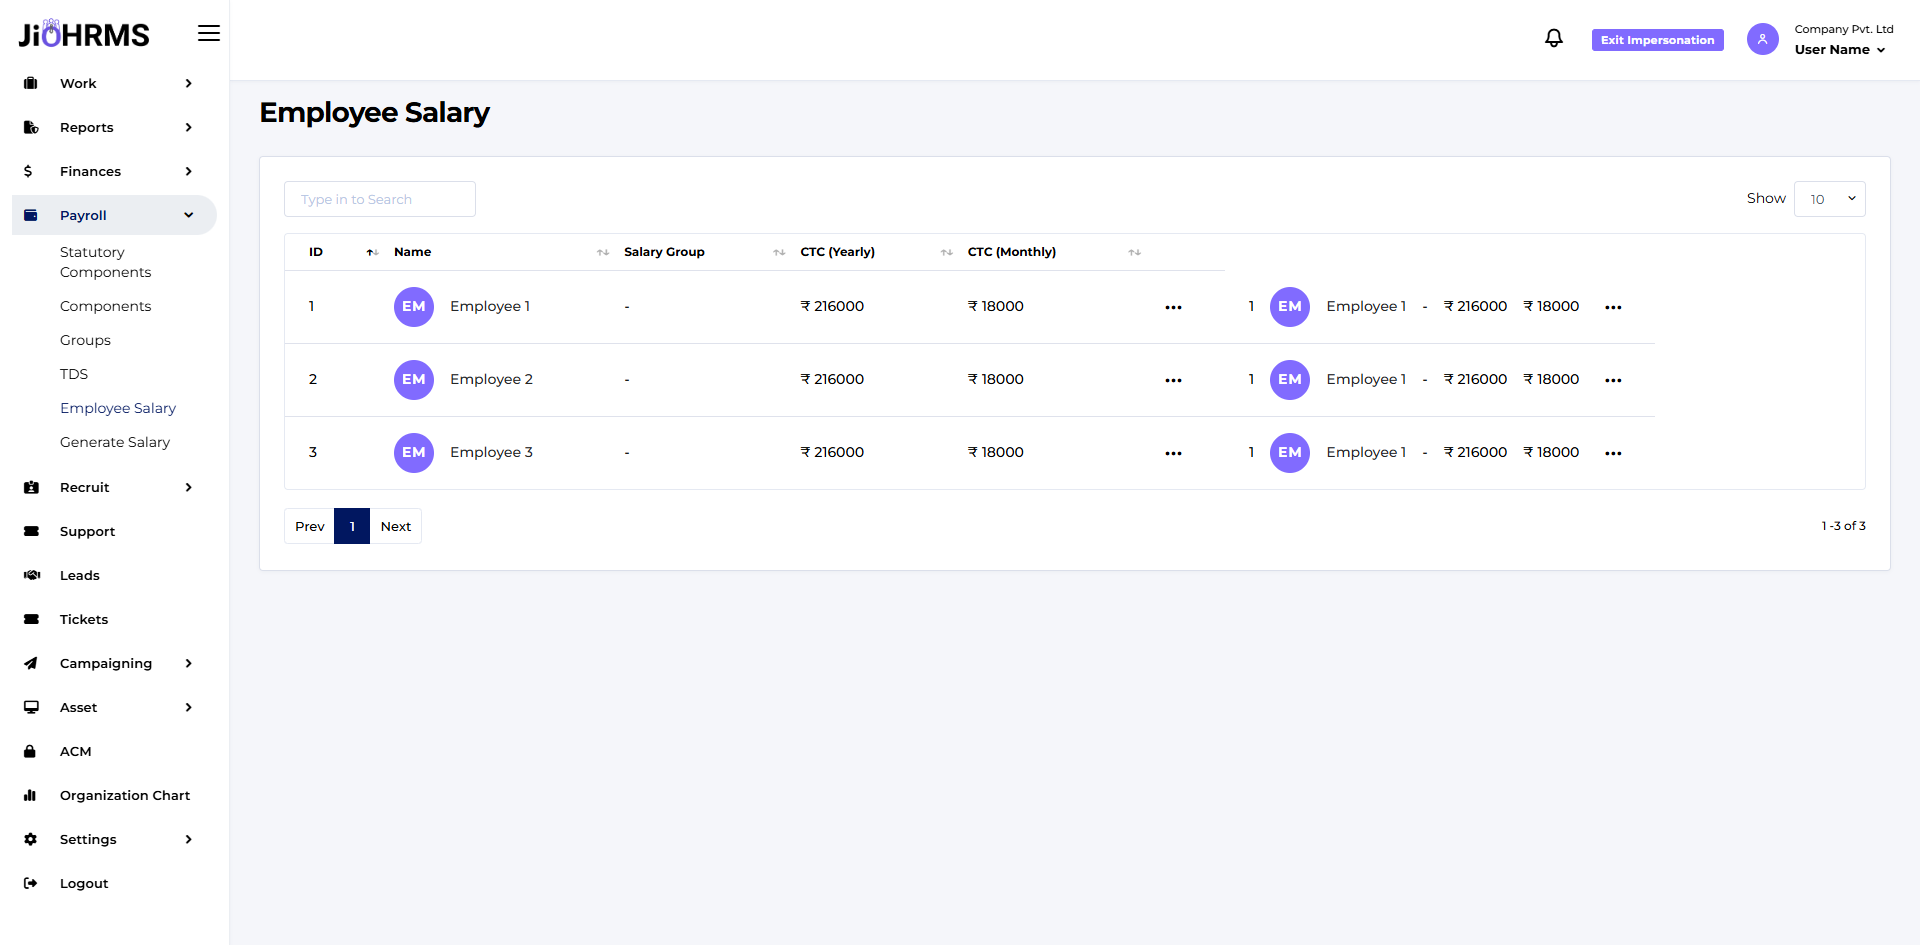Open the Tickets sidebar item
The image size is (1920, 945).
[x=84, y=619]
